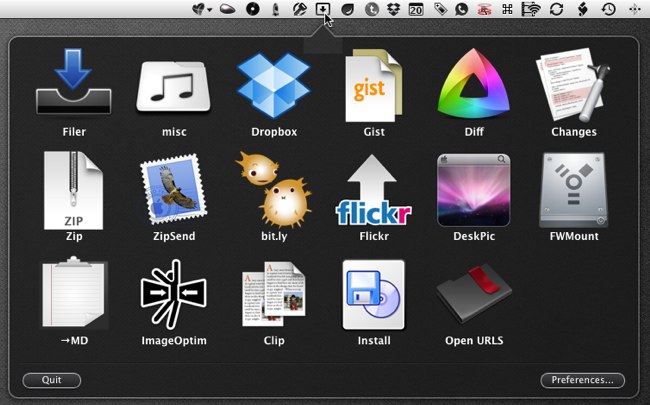Open the →MD clipboard action
The height and width of the screenshot is (405, 650).
(73, 294)
